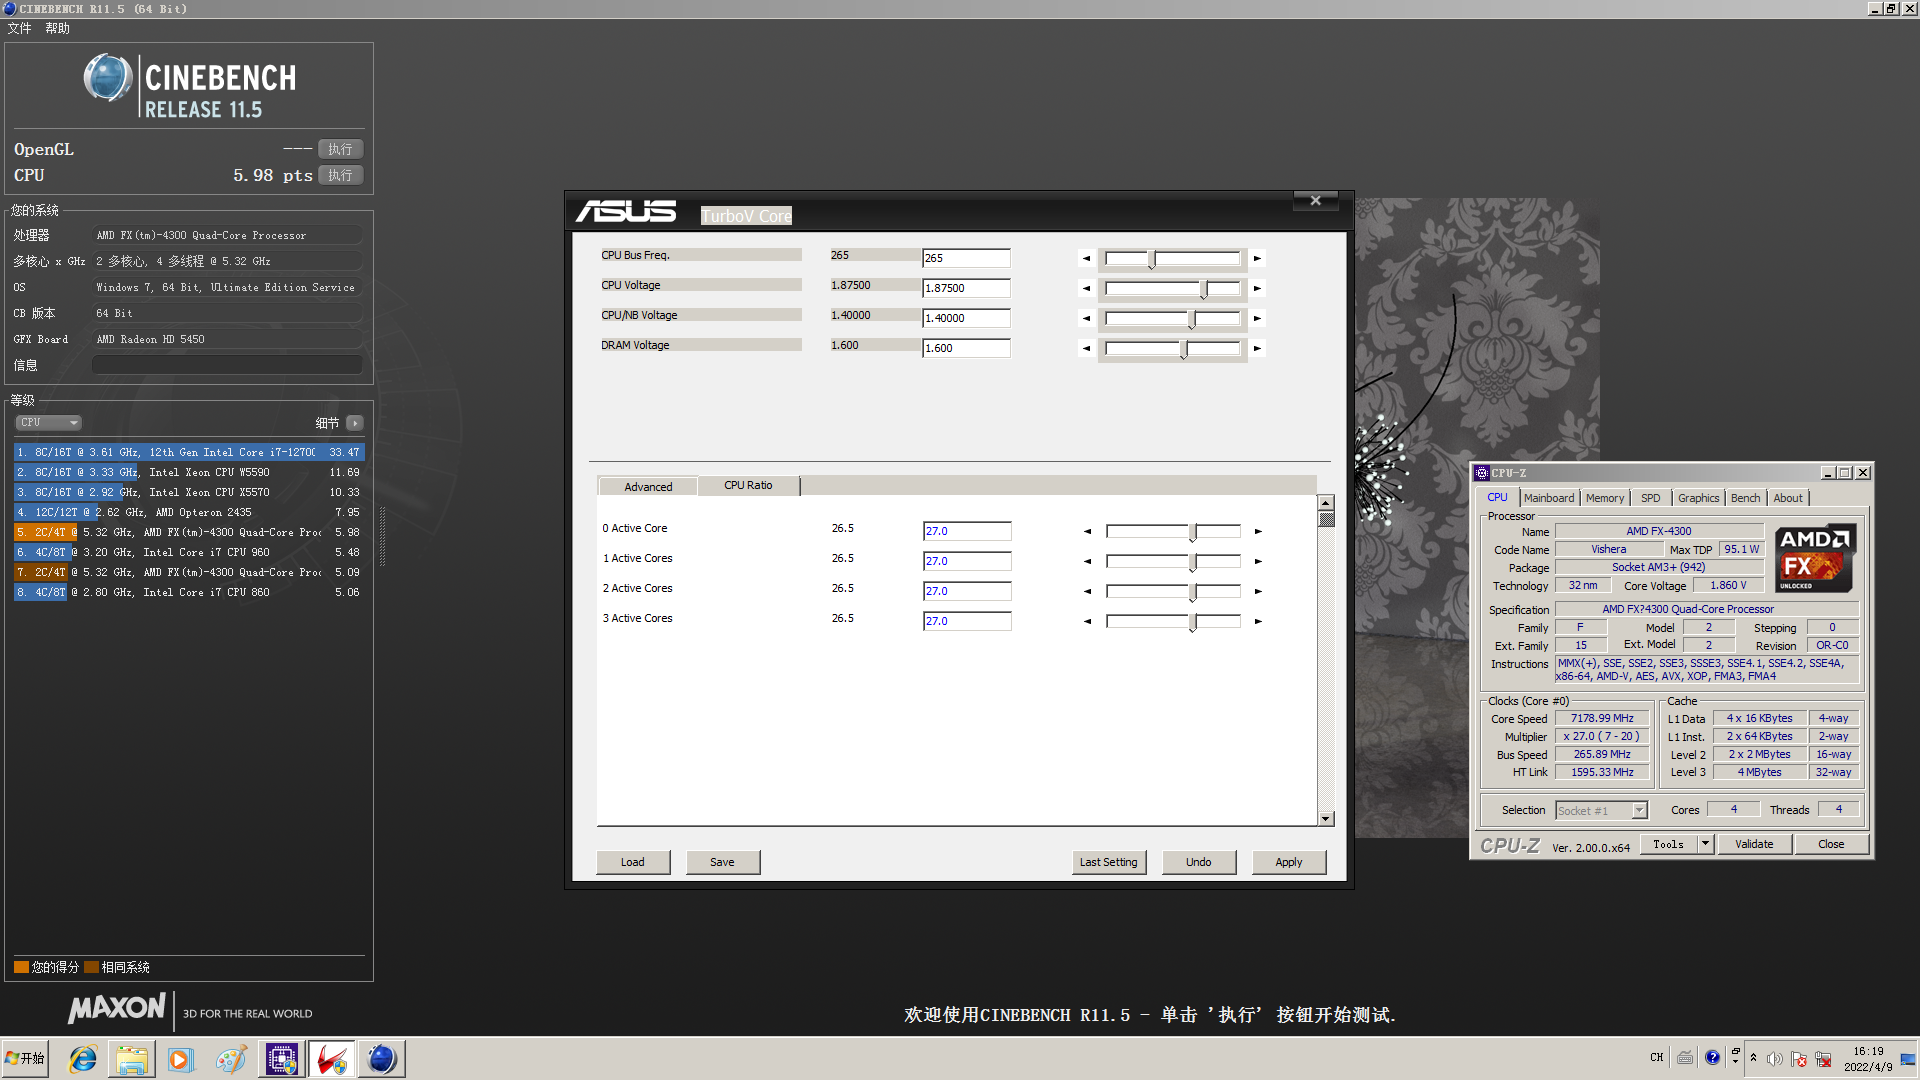
Task: Expand the ranking details arrow in Cinebench
Action: [x=355, y=423]
